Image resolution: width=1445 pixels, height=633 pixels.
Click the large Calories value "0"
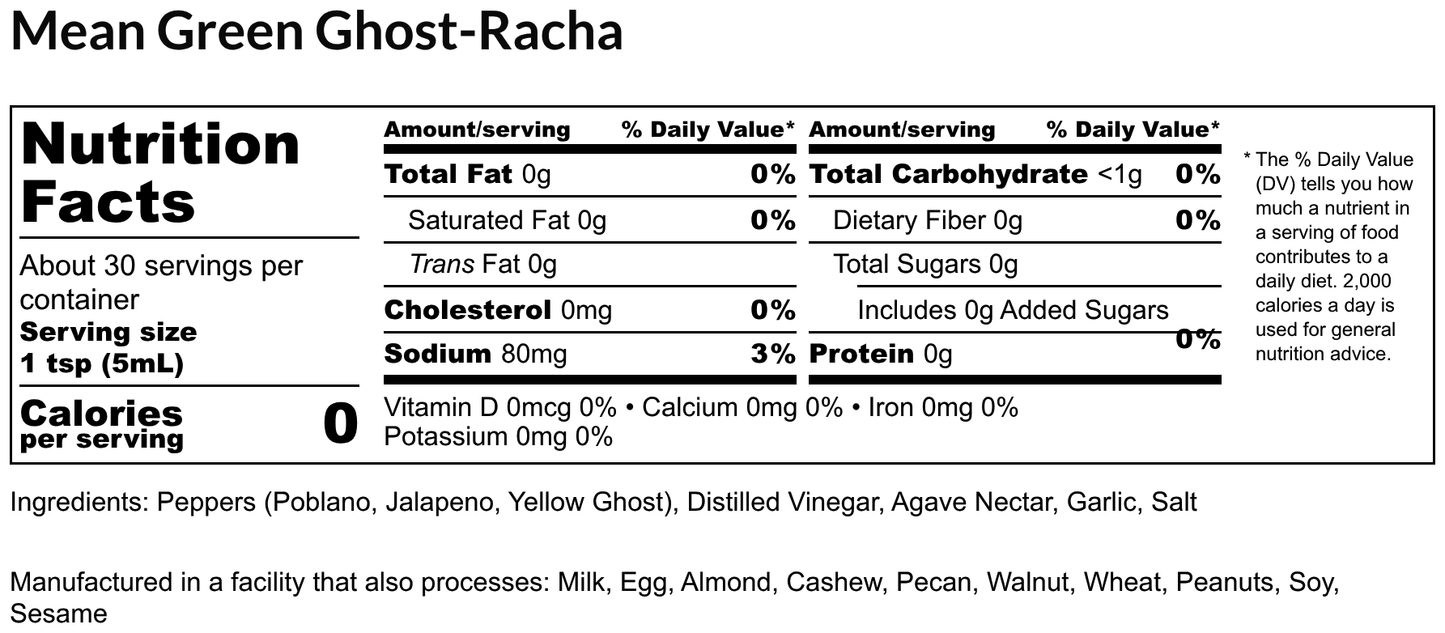[x=340, y=424]
